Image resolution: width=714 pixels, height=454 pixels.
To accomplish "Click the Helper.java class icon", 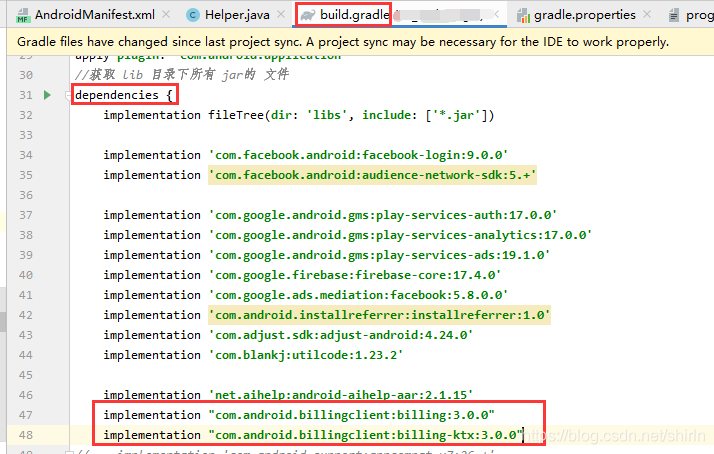I will 193,15.
